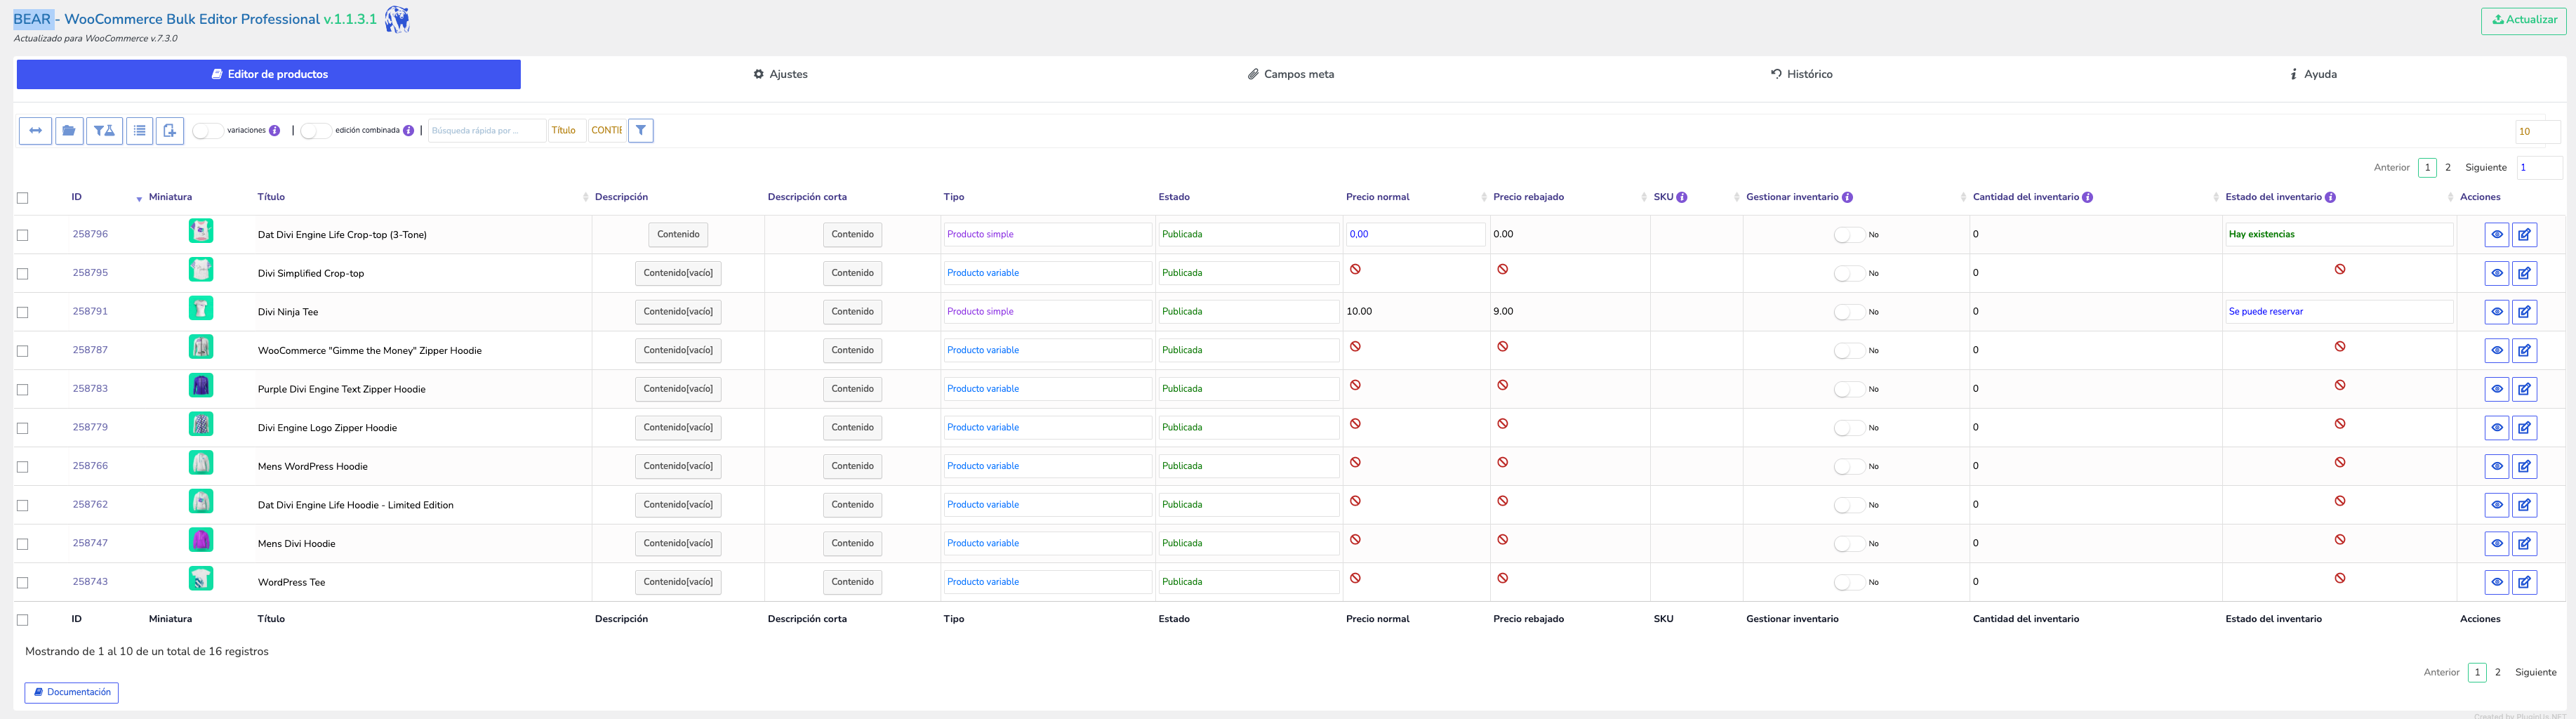The height and width of the screenshot is (719, 2576).
Task: Open Estado Publicada dropdown for Mens Divi Hoodie
Action: pyautogui.click(x=1248, y=543)
